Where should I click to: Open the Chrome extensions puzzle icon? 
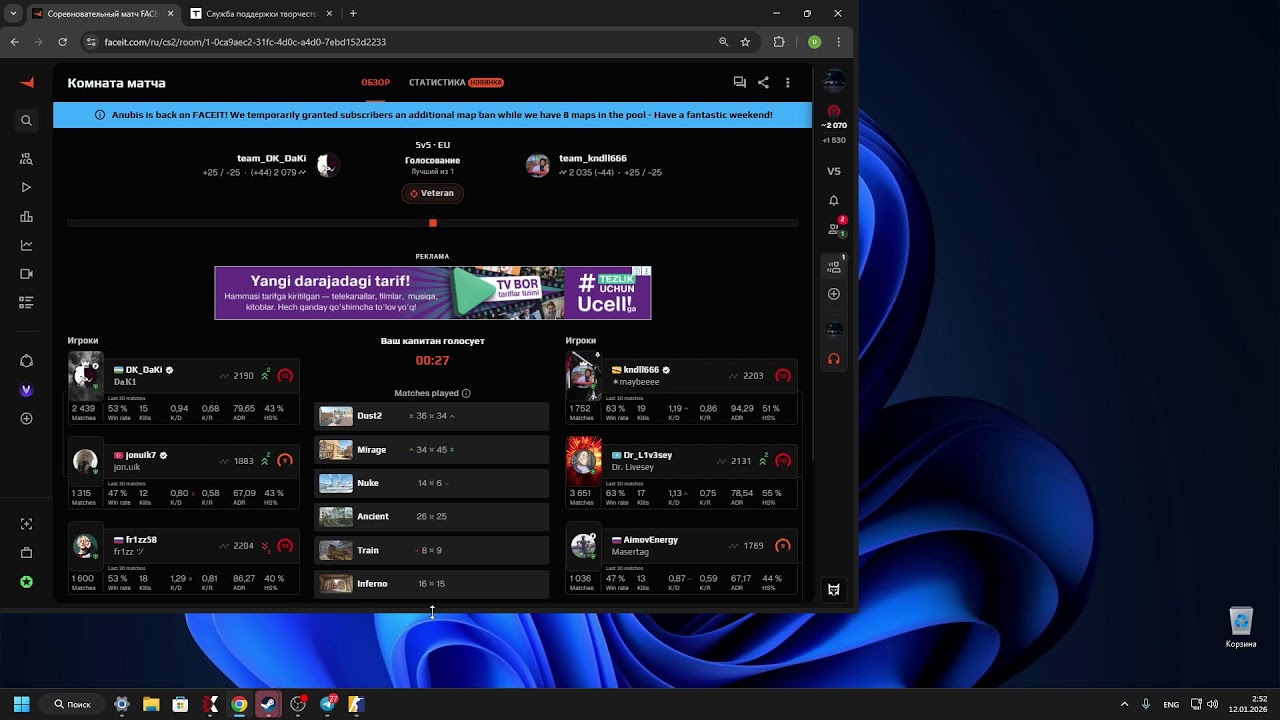779,42
